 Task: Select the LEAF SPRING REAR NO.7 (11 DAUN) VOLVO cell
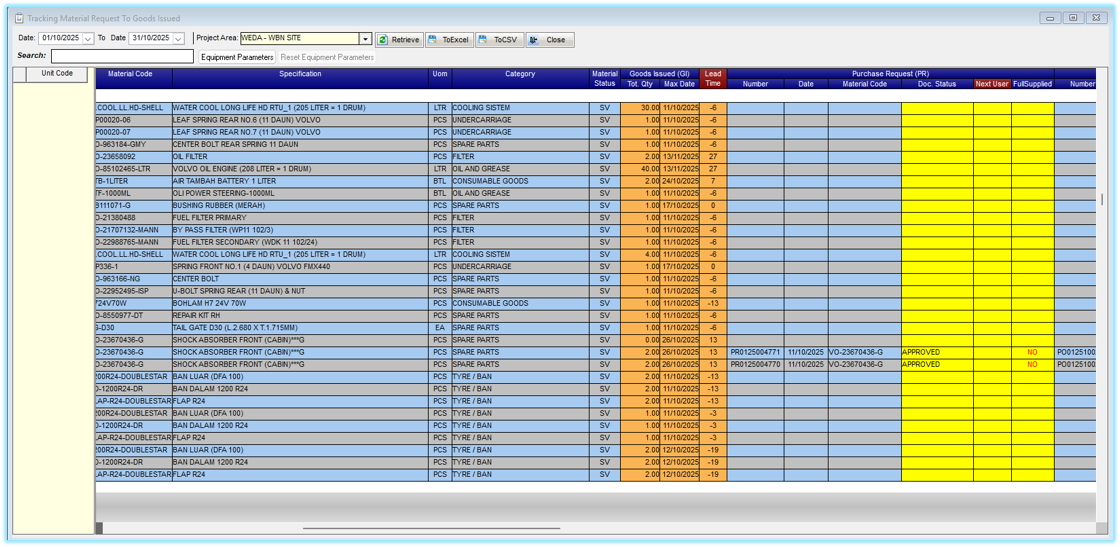click(300, 132)
